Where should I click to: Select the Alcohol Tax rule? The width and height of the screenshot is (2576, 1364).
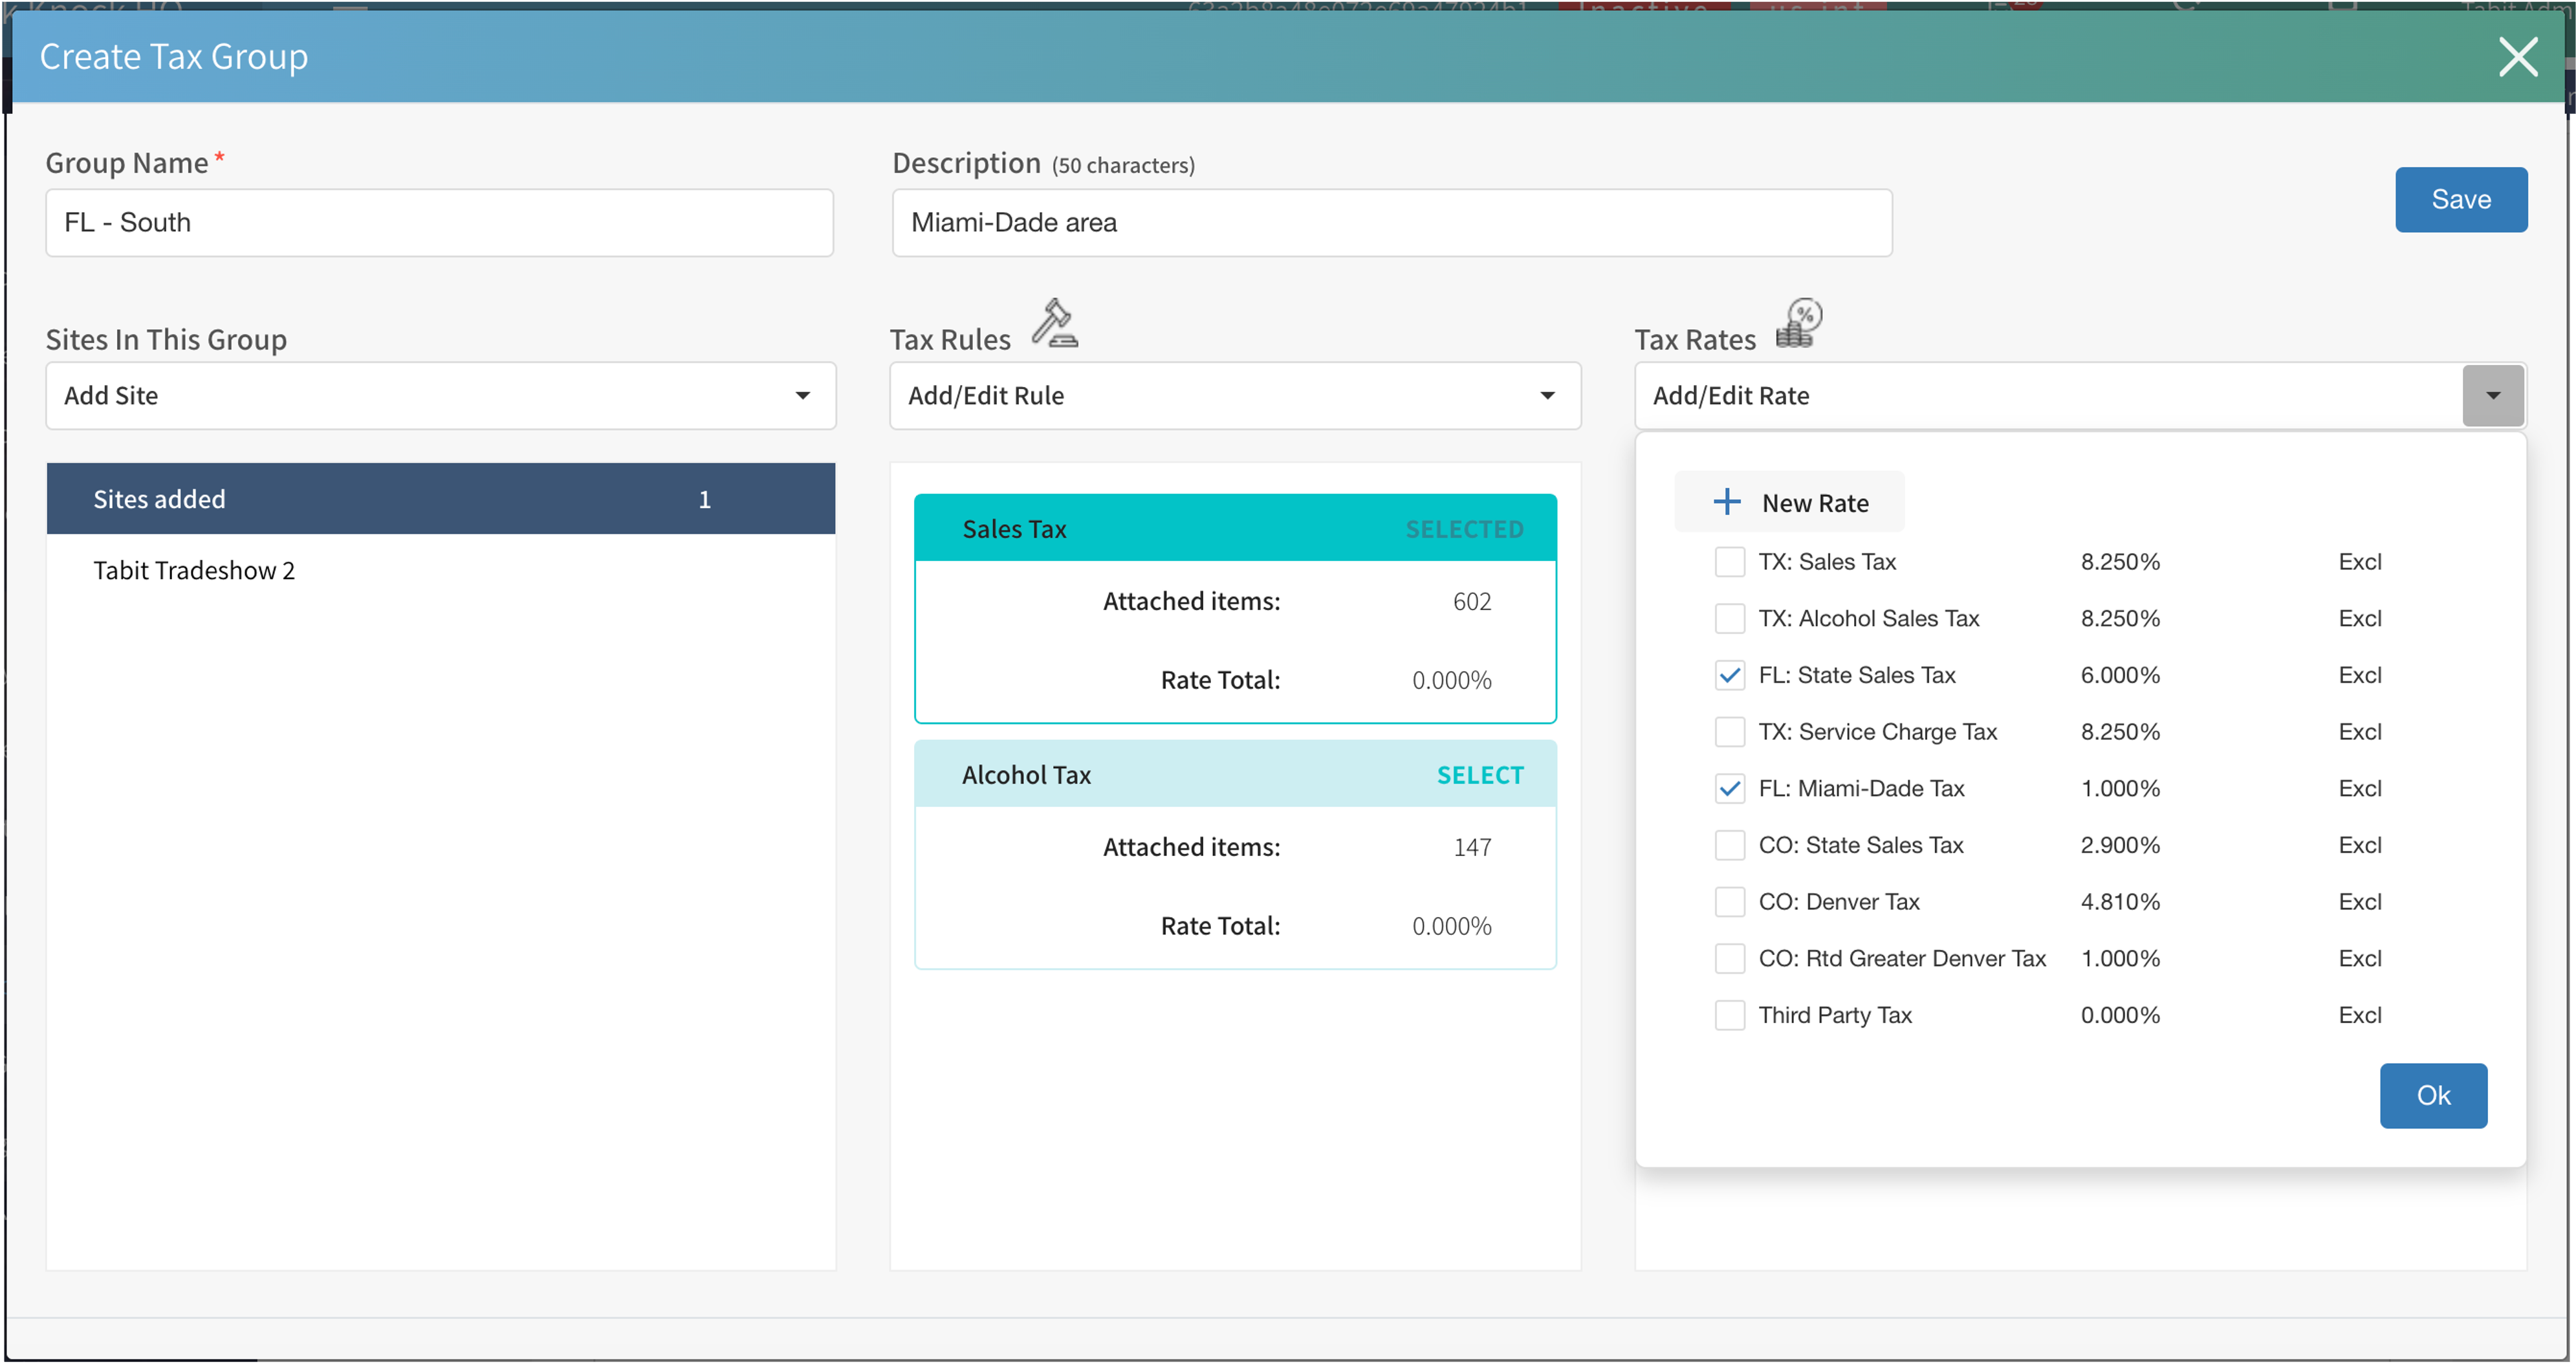pyautogui.click(x=1479, y=775)
